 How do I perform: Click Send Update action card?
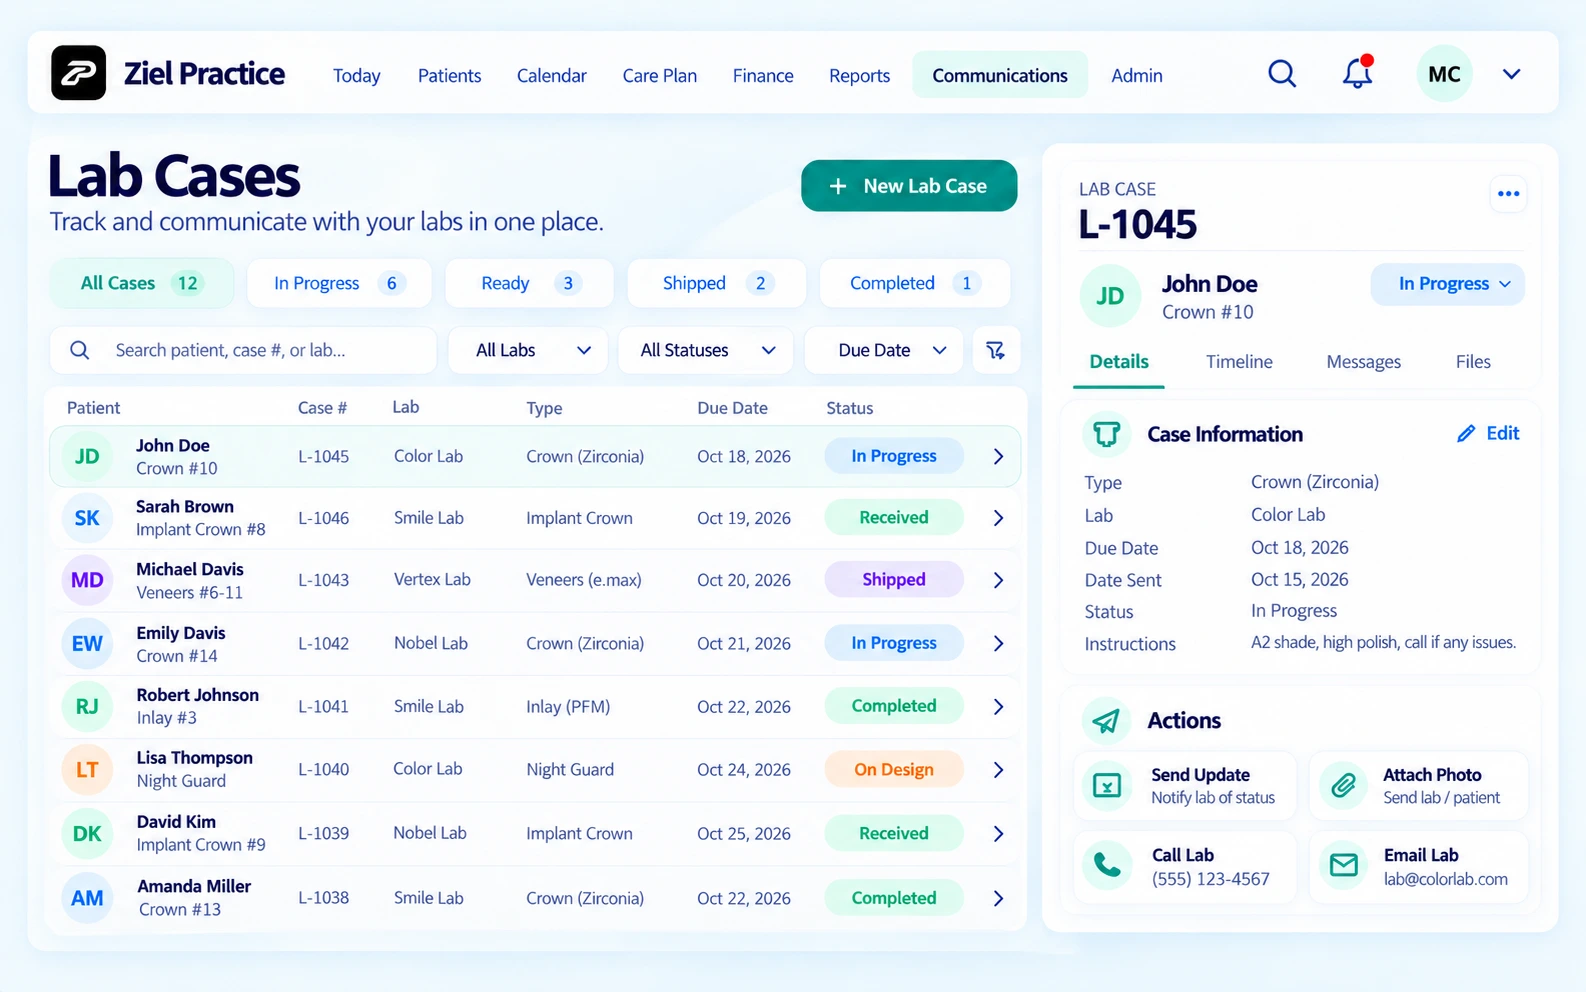[x=1185, y=785]
